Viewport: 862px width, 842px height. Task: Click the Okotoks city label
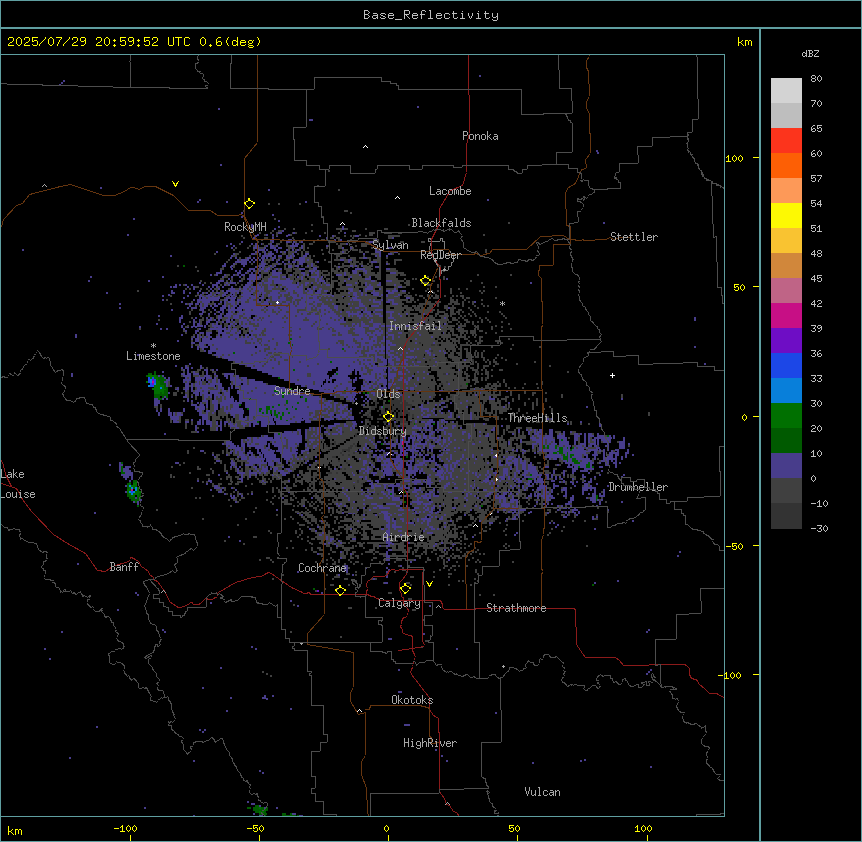point(412,700)
